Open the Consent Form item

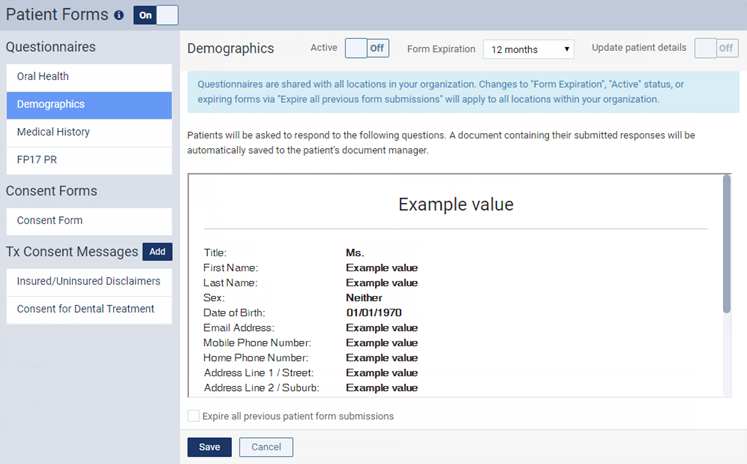point(89,221)
